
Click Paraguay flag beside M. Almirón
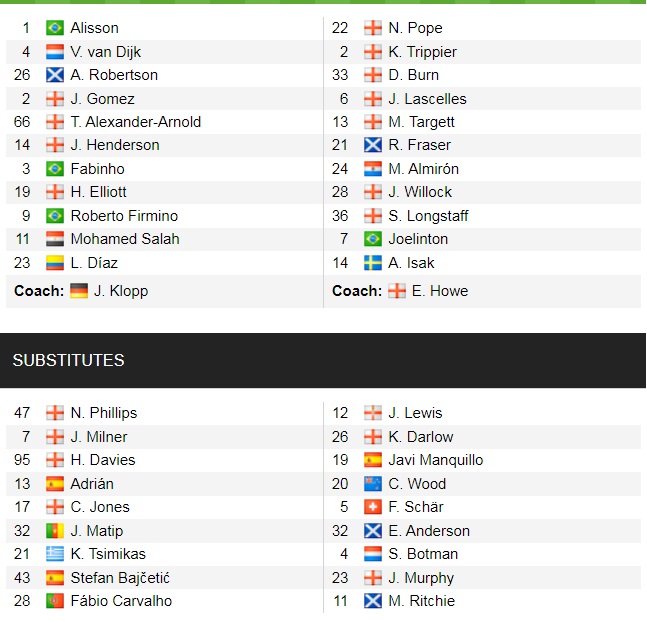(x=372, y=169)
